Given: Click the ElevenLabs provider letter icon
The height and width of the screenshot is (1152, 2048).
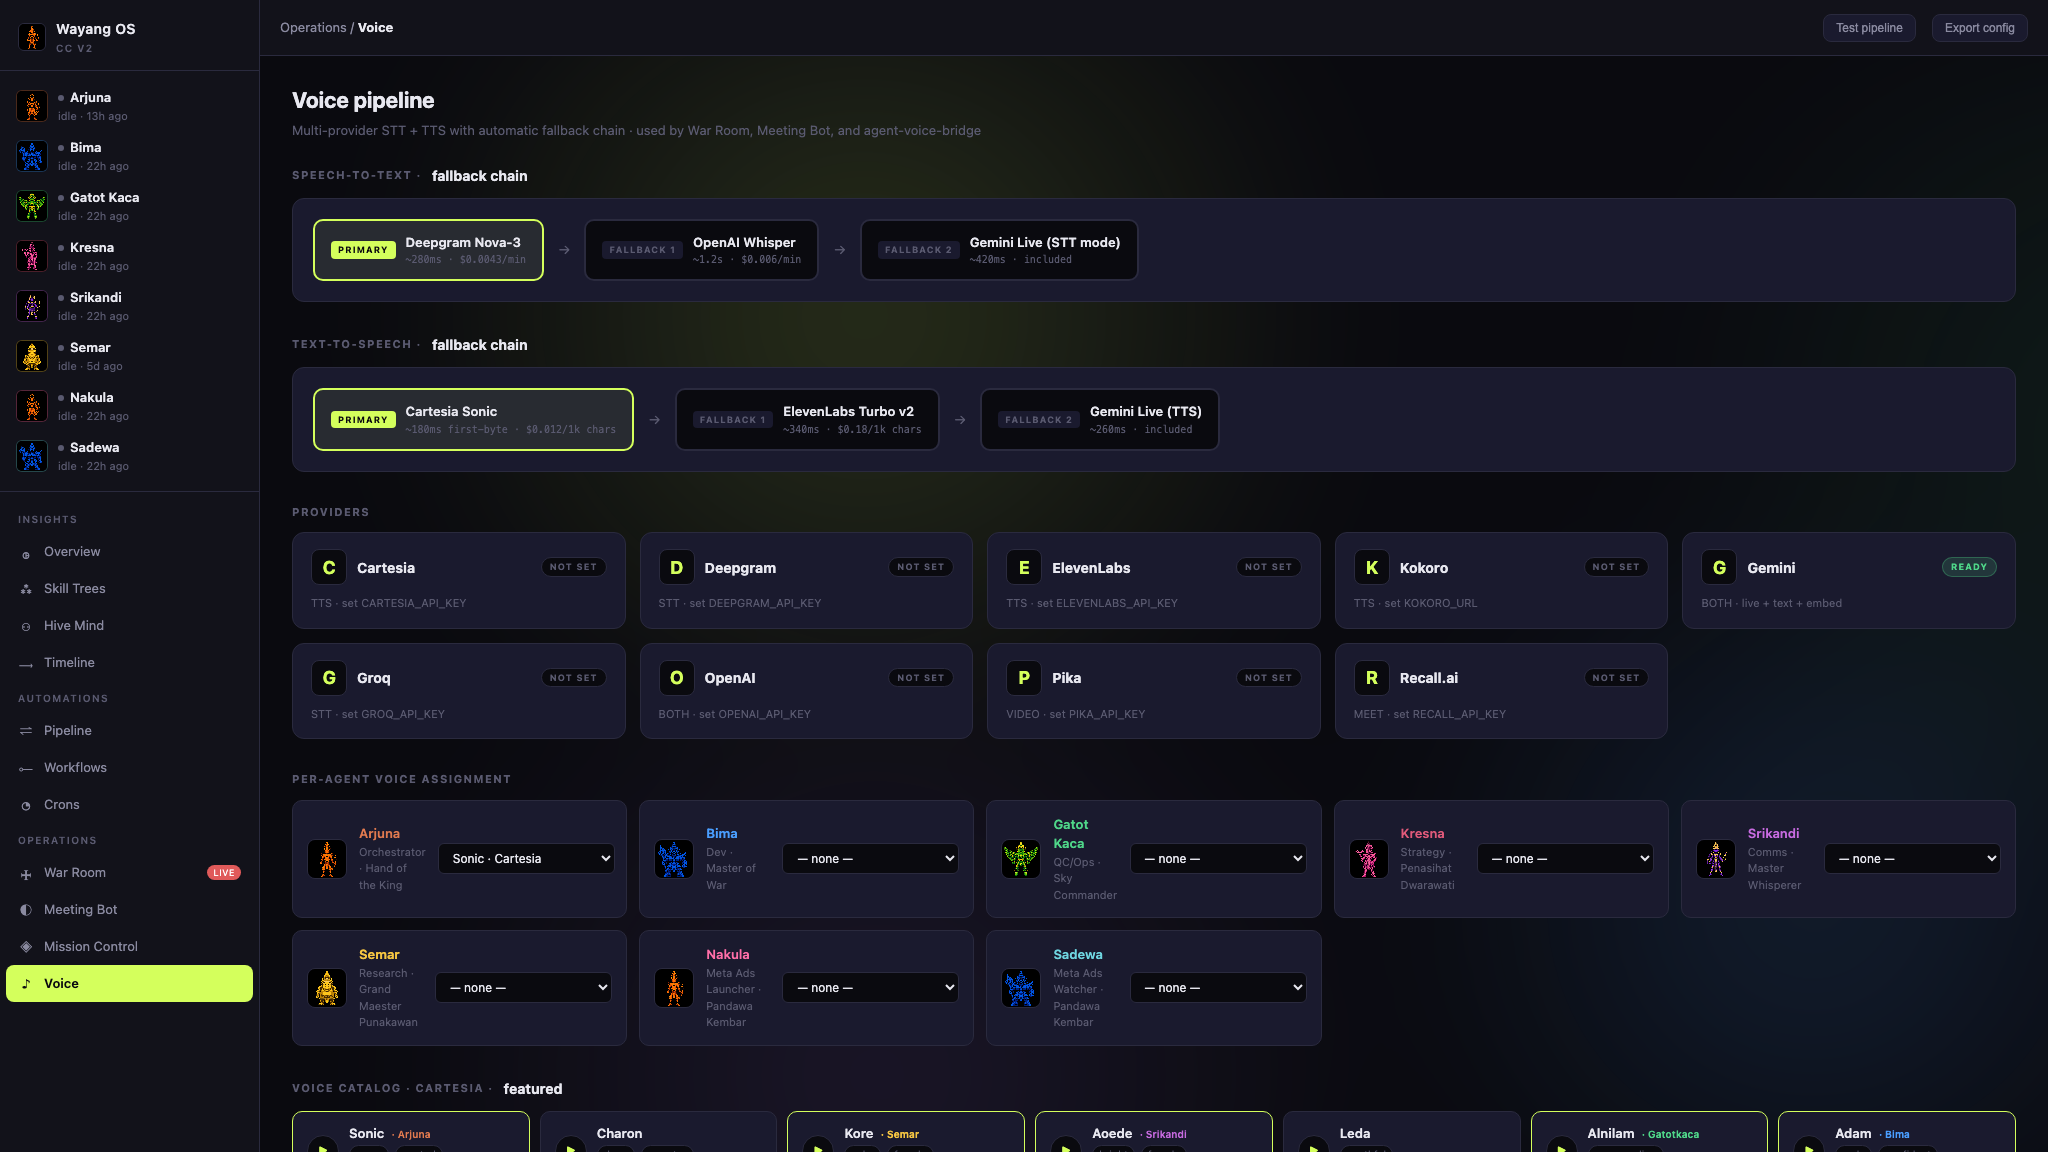Looking at the screenshot, I should (x=1024, y=568).
